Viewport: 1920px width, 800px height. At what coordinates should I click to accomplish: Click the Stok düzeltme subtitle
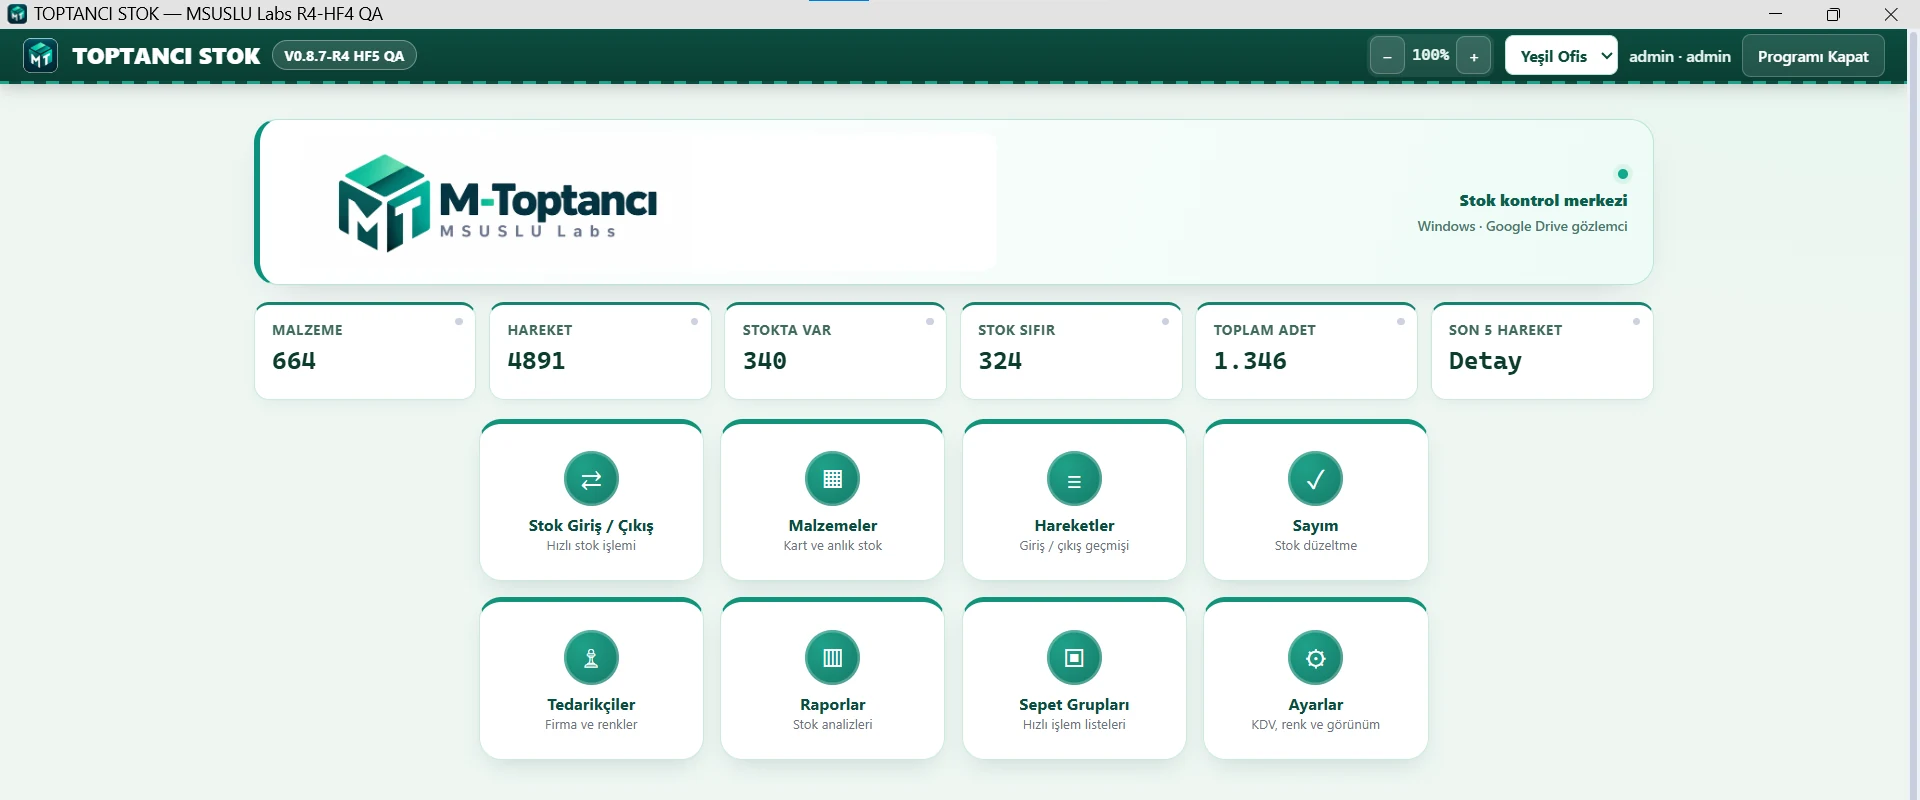point(1315,546)
